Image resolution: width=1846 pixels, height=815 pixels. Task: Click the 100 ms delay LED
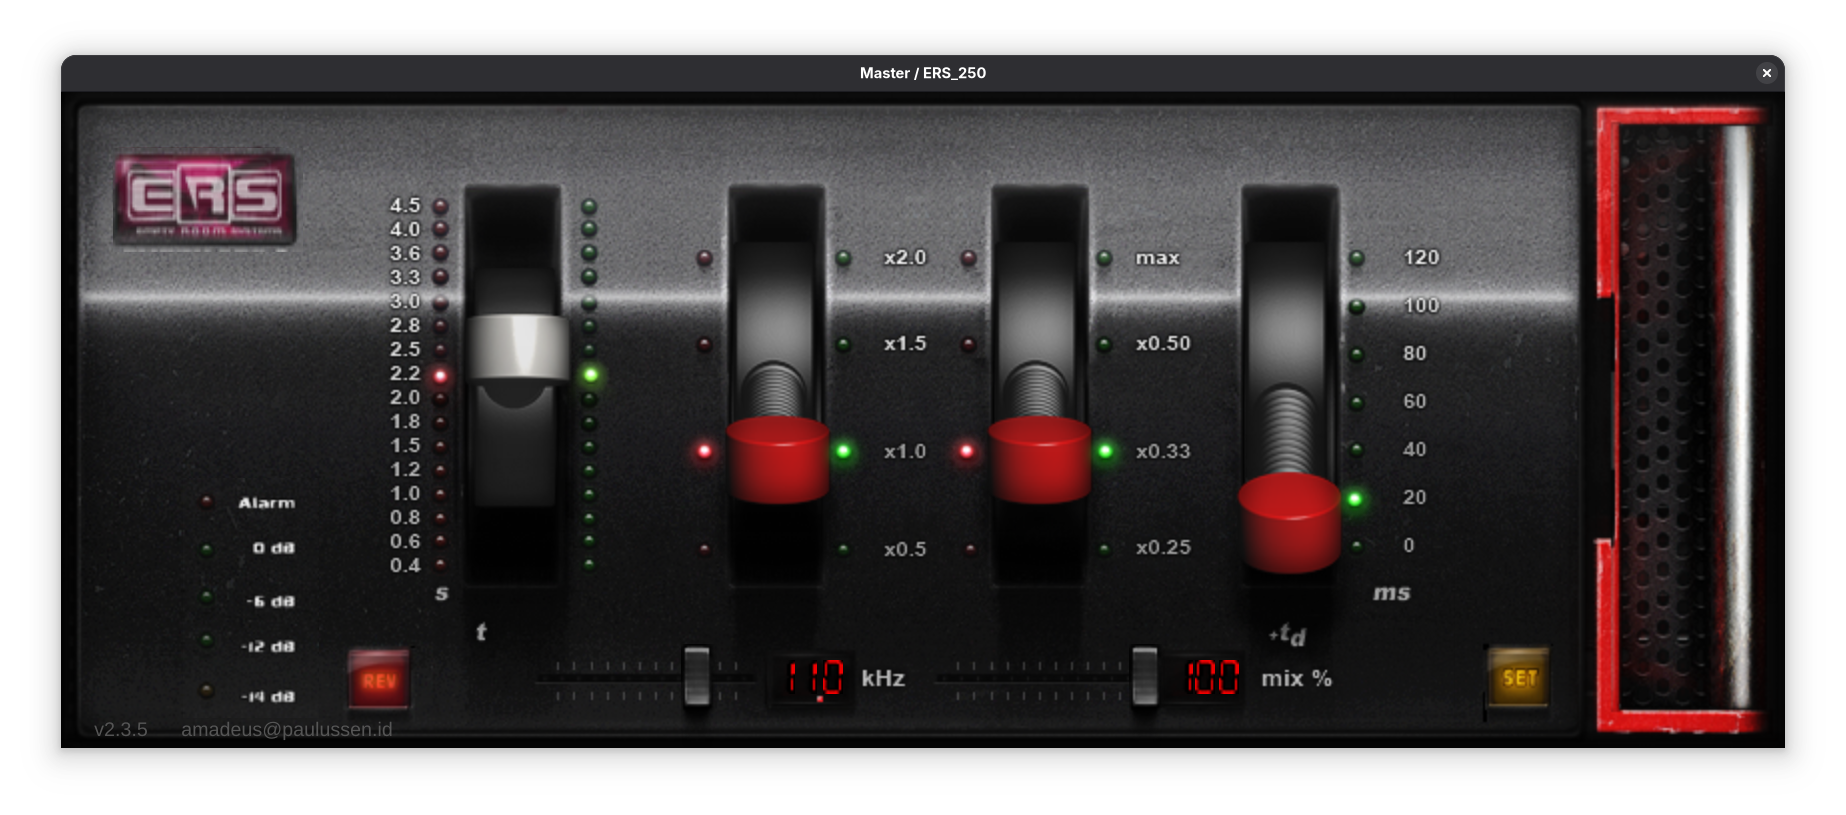(x=1357, y=306)
